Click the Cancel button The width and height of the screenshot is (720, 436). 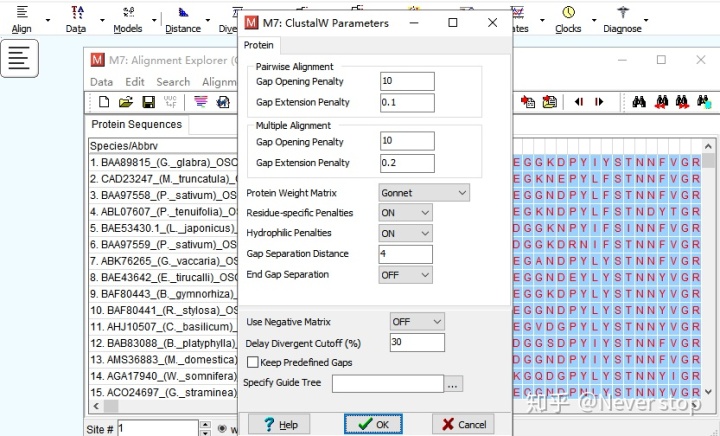(463, 424)
